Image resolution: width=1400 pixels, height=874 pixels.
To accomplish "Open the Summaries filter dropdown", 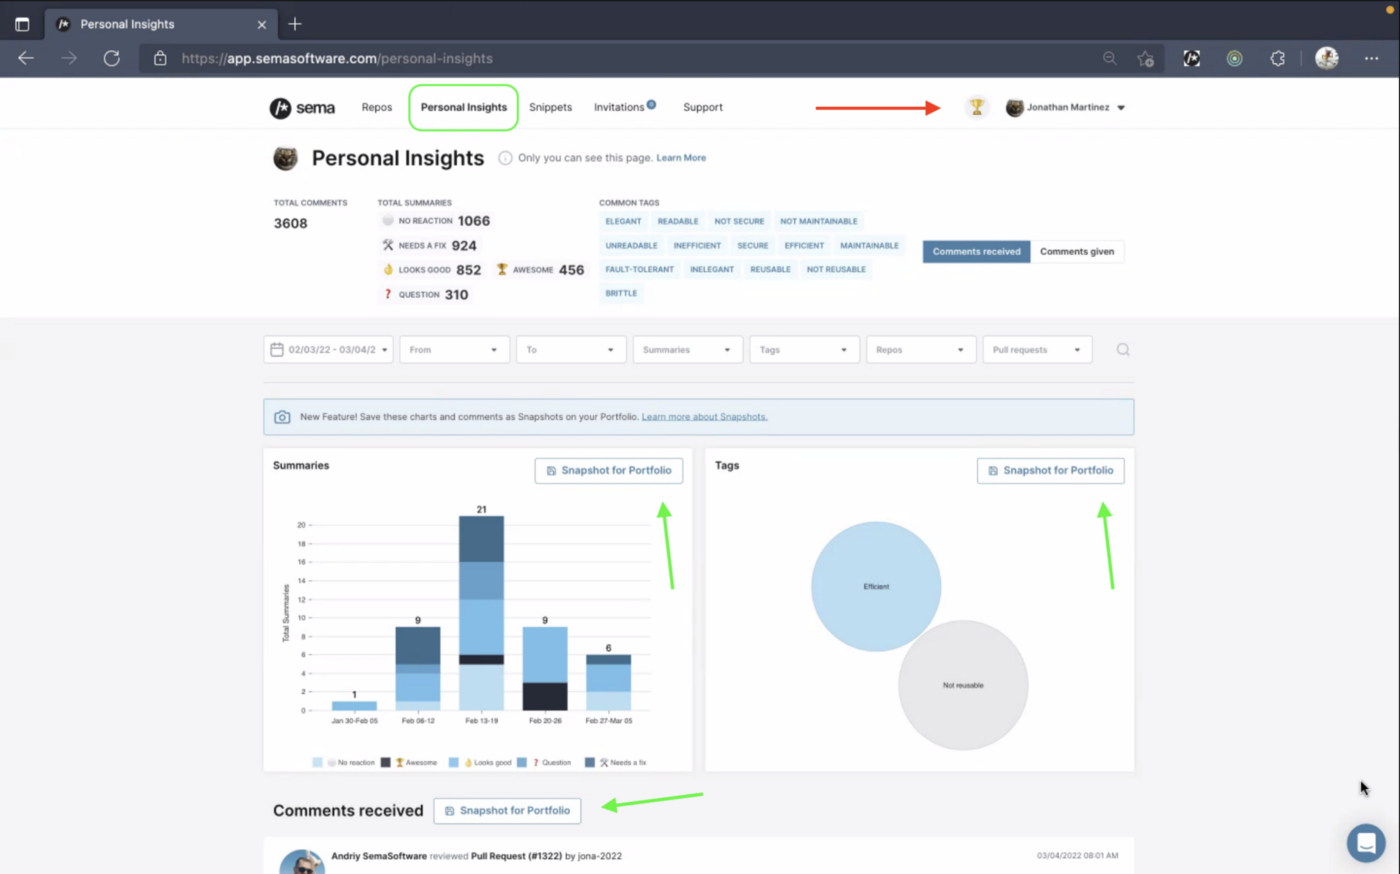I will [x=688, y=349].
